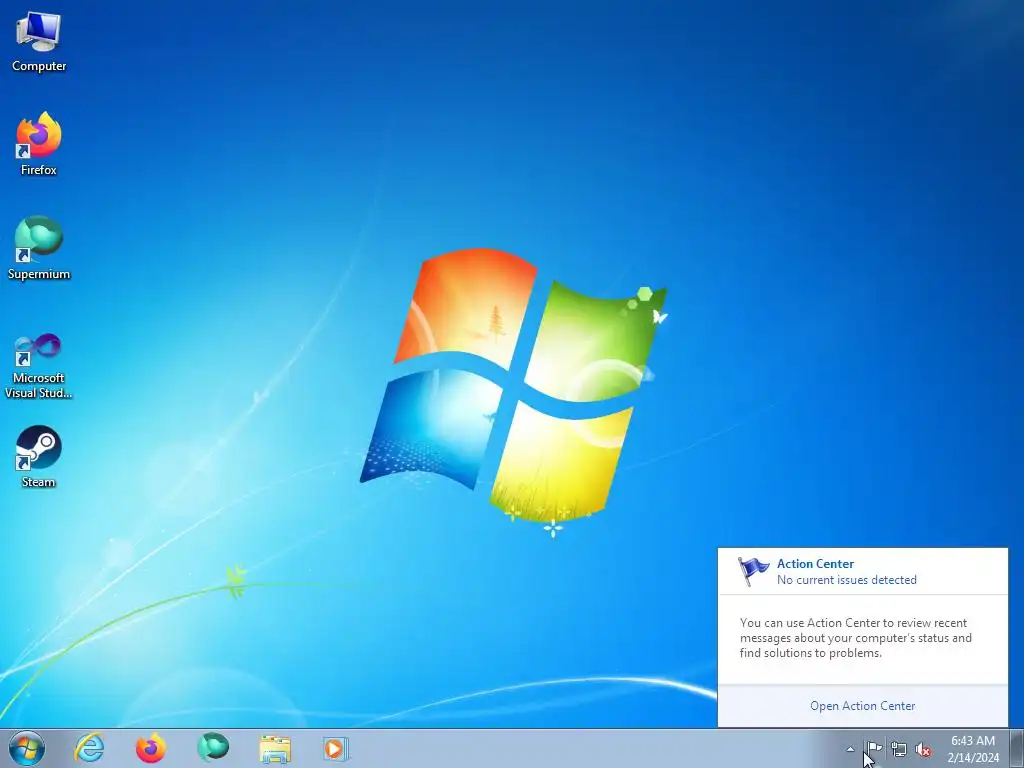This screenshot has height=768, width=1024.
Task: Show hidden tray icons arrow
Action: pyautogui.click(x=850, y=749)
